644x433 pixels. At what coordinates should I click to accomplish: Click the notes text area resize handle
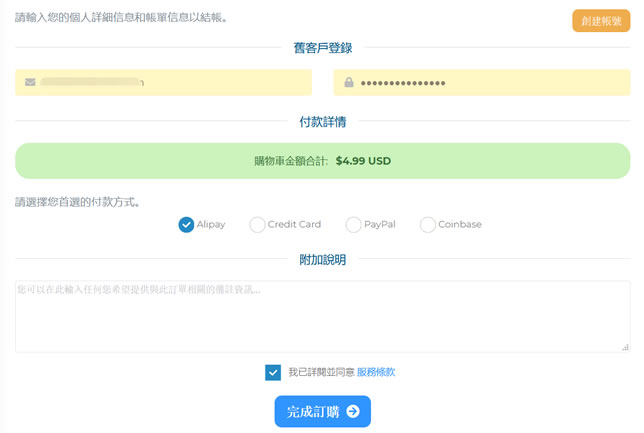[625, 347]
